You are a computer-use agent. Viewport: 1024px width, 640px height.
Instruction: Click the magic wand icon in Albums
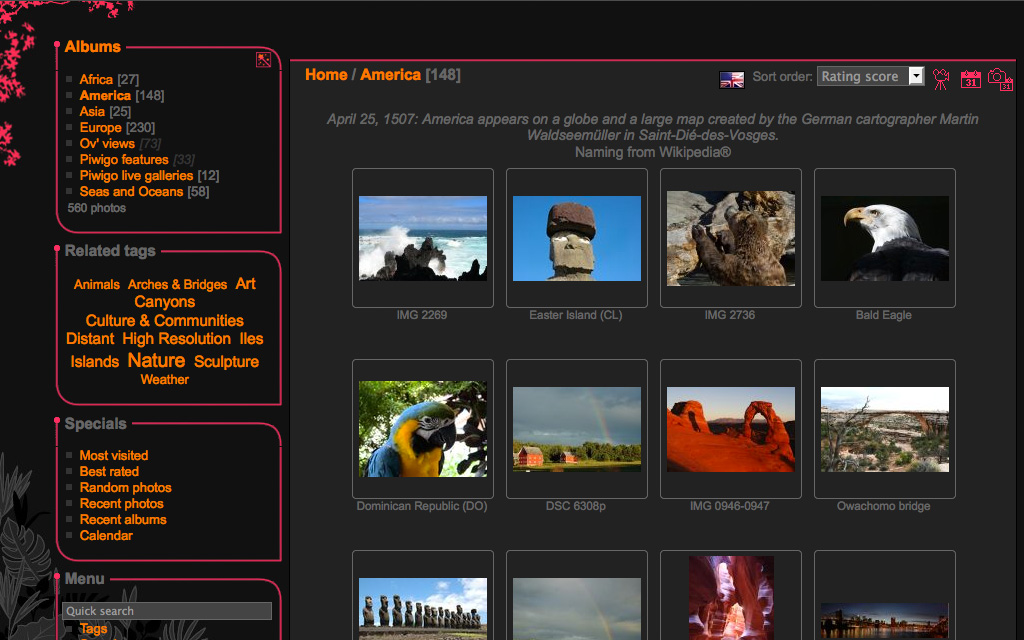pyautogui.click(x=263, y=60)
